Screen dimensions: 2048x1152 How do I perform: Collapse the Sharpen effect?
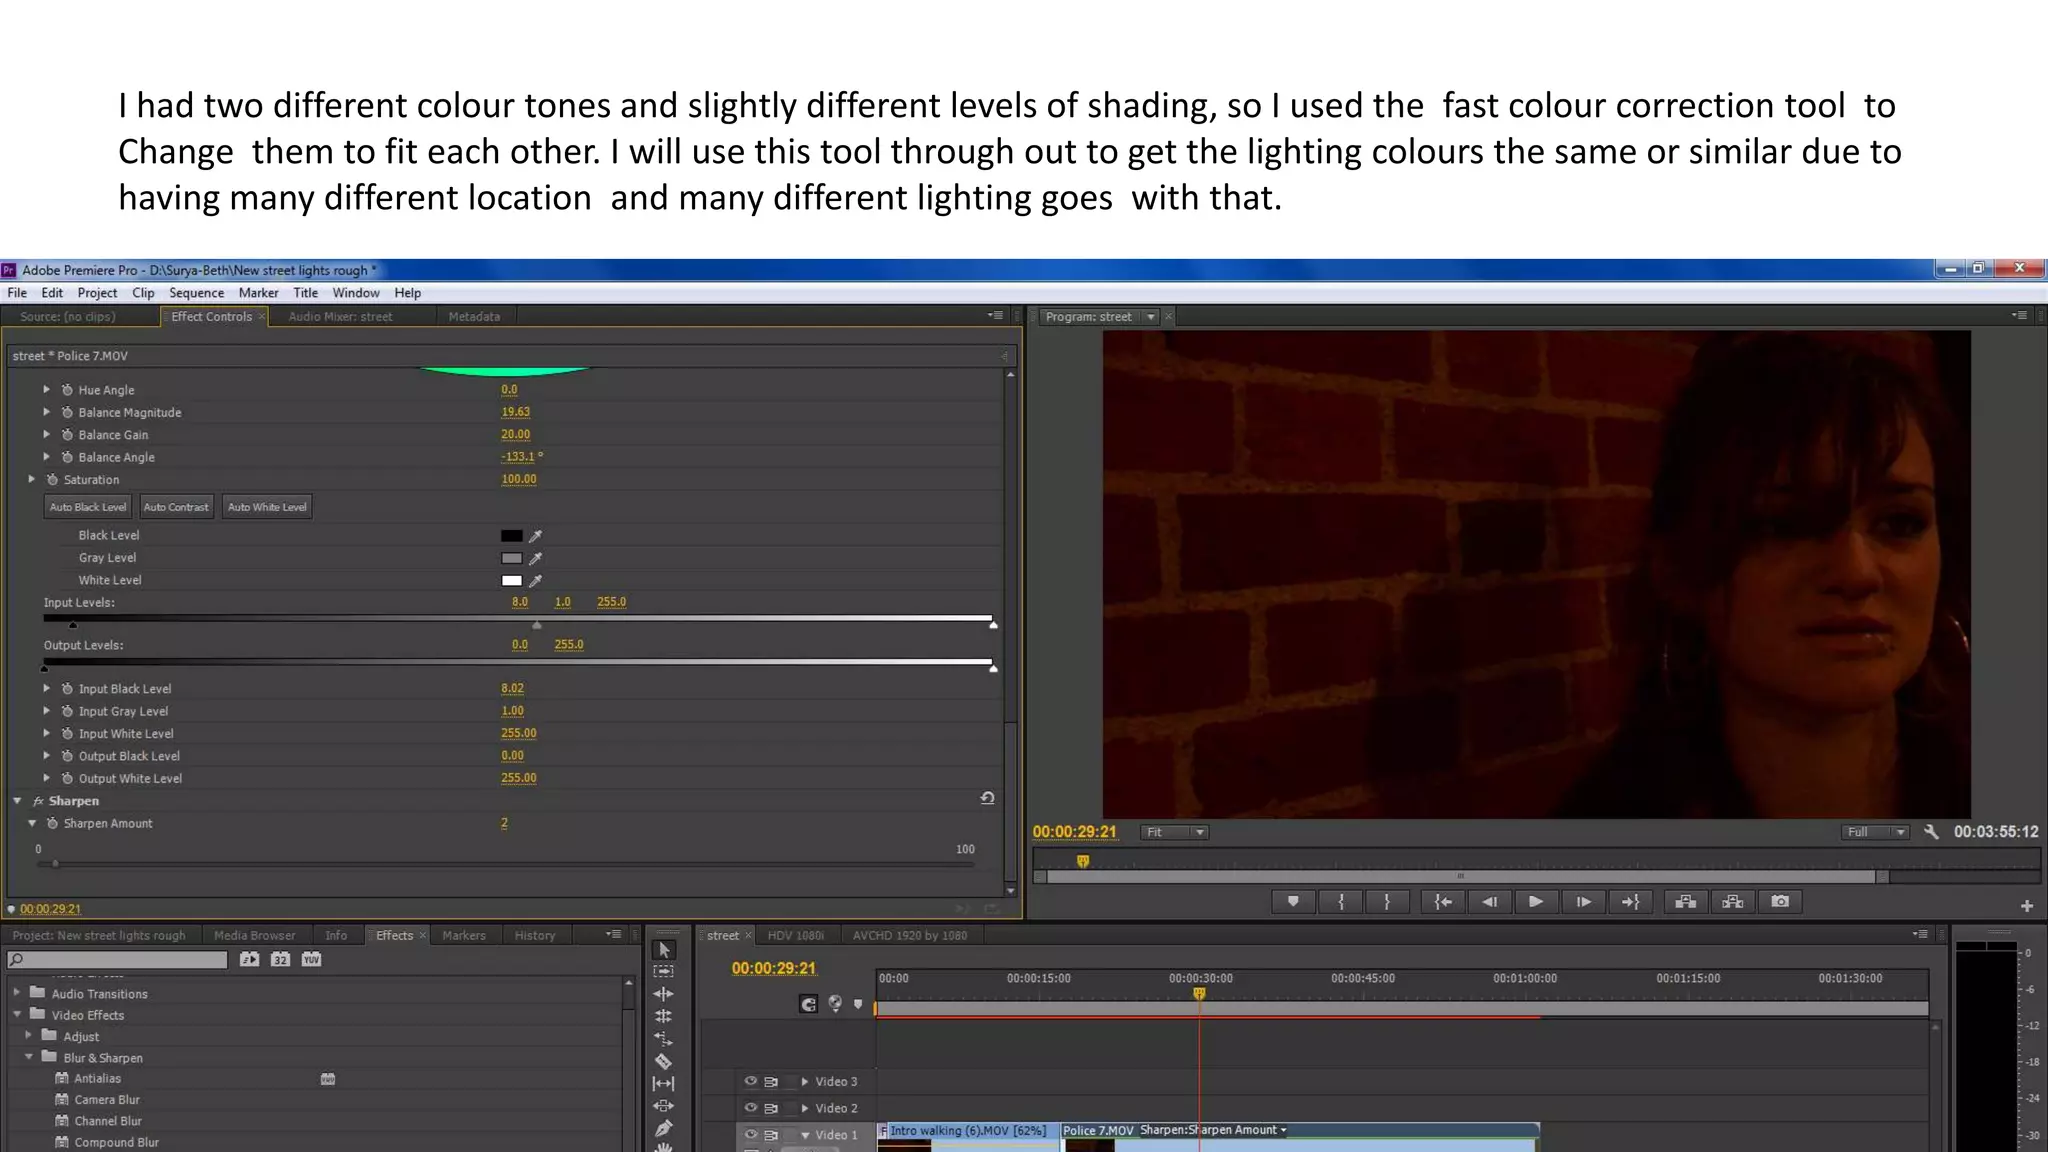coord(17,801)
